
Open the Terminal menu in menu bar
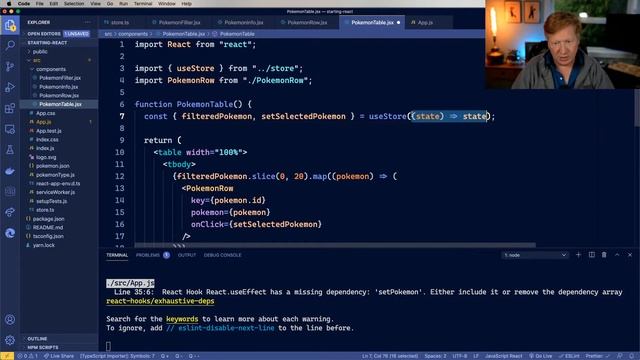143,4
